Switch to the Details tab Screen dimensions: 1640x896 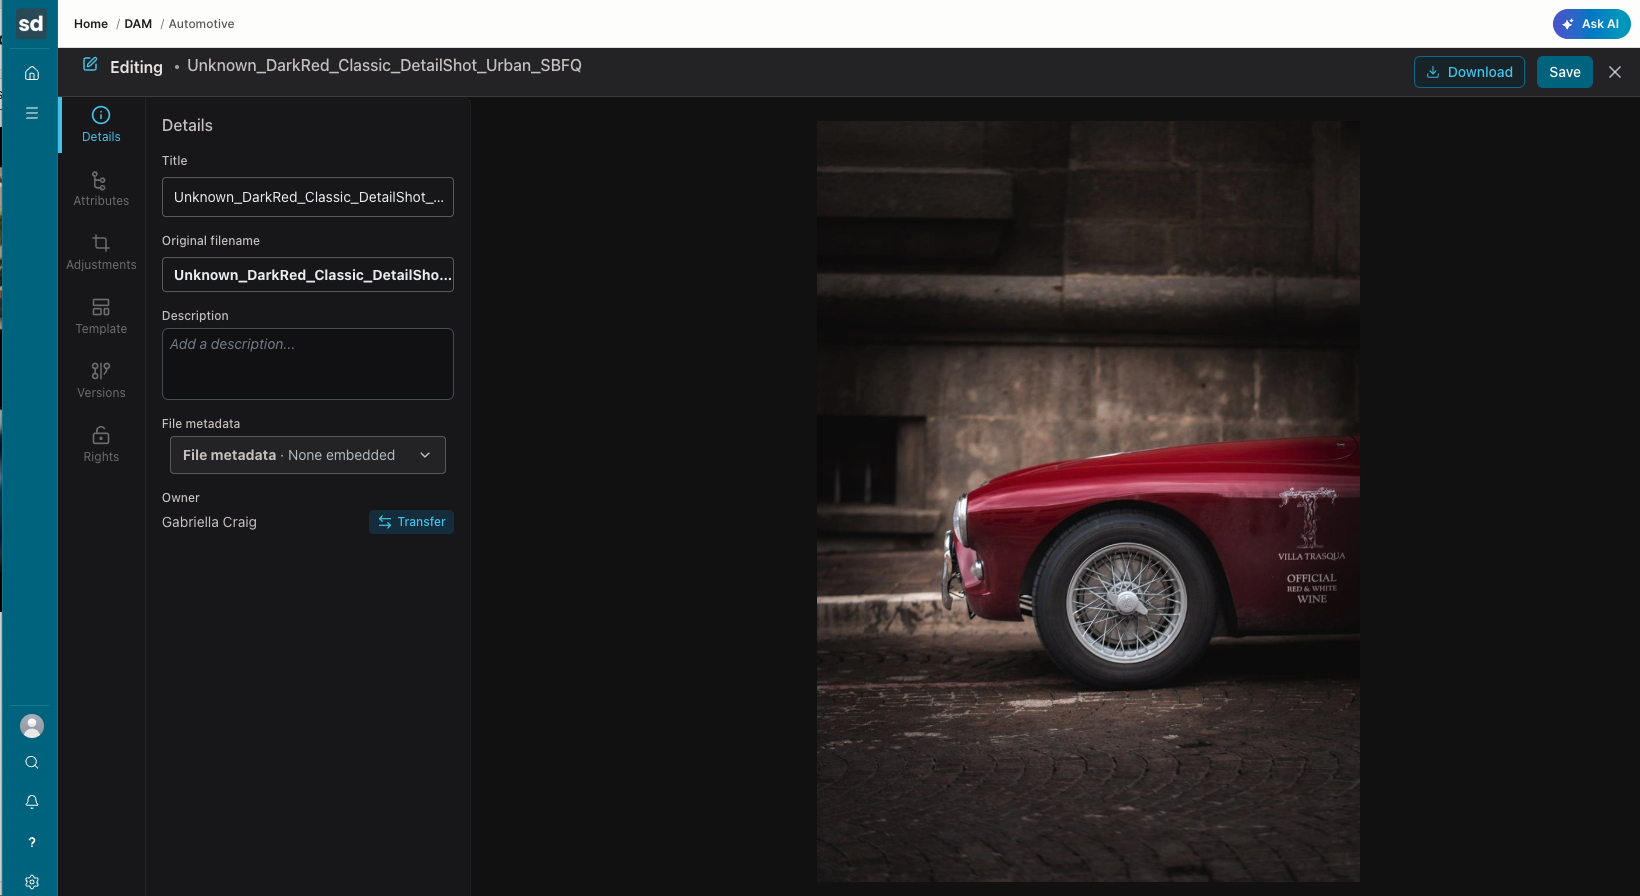point(101,124)
